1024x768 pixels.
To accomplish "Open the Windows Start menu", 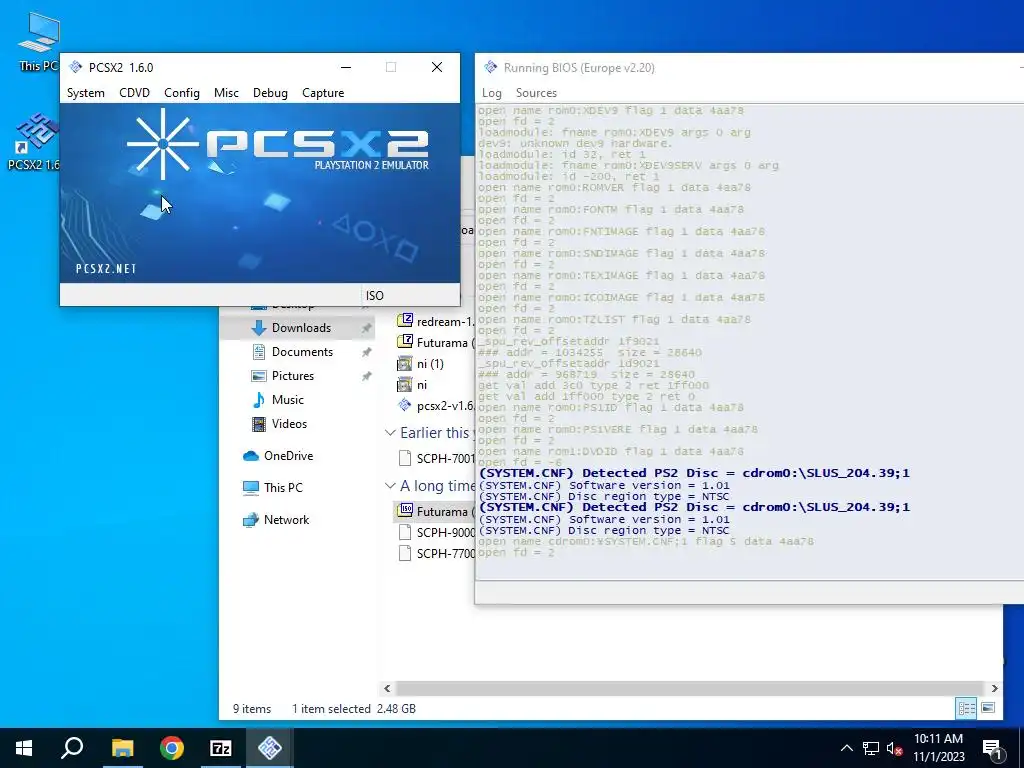I will pos(24,748).
